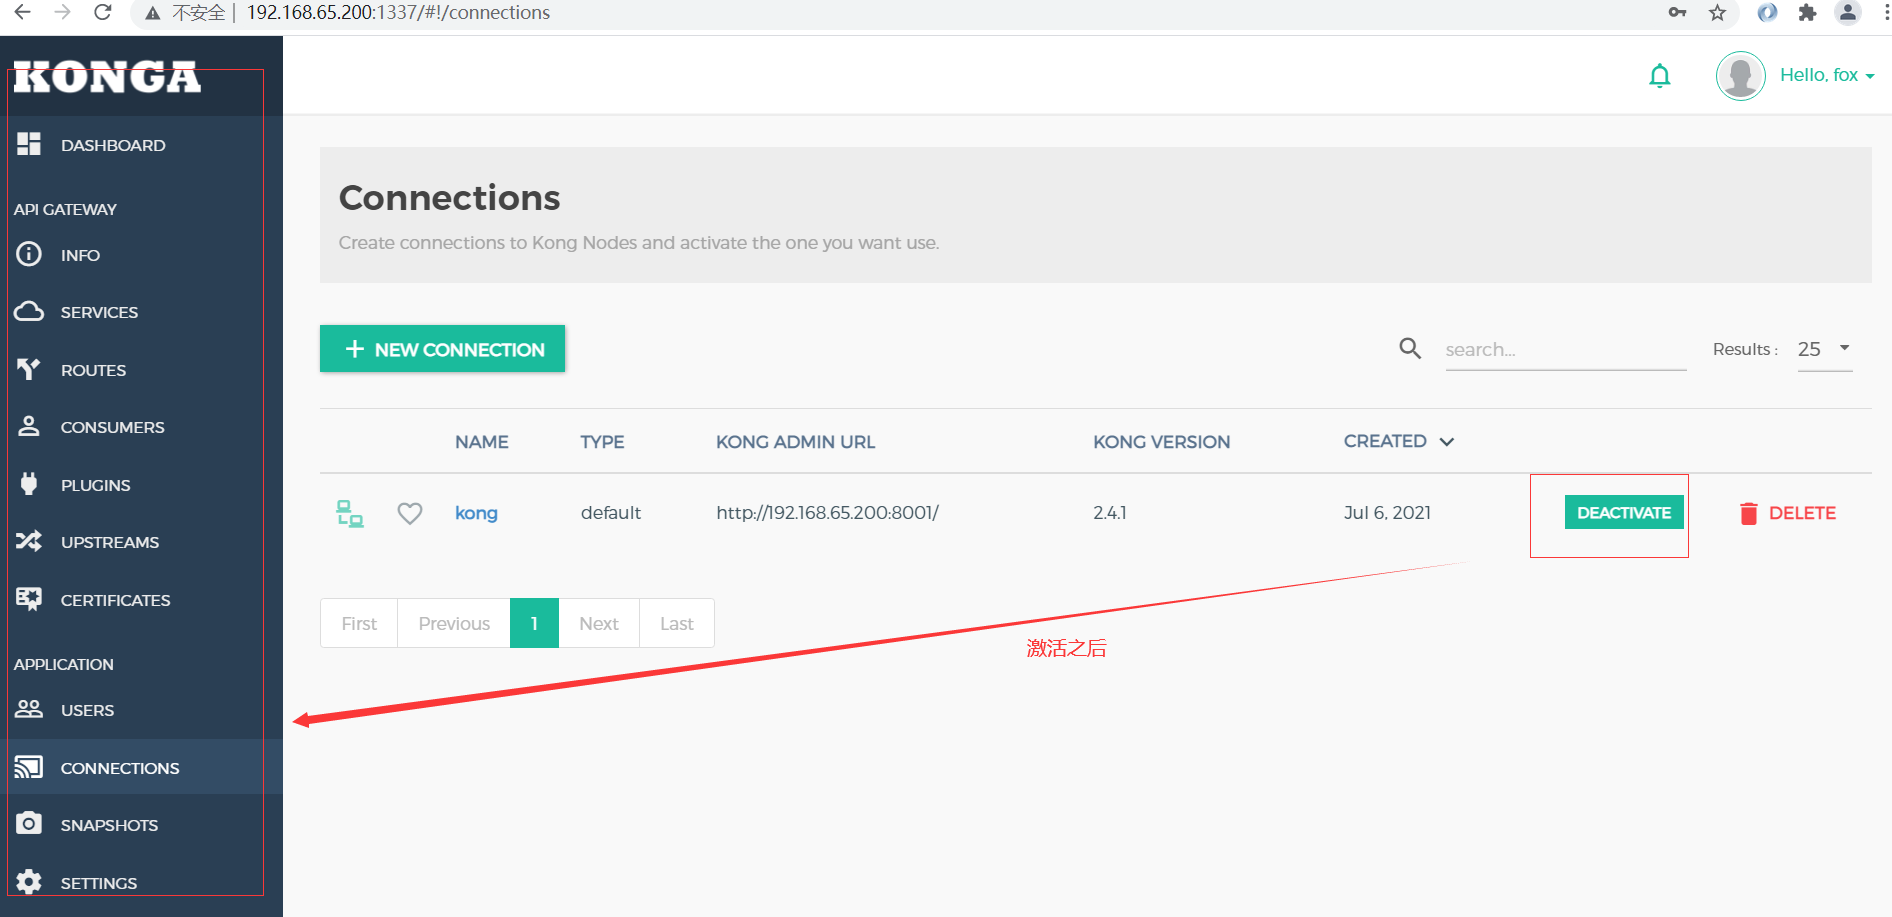The image size is (1892, 917).
Task: Open the INFO menu label
Action: [x=80, y=255]
